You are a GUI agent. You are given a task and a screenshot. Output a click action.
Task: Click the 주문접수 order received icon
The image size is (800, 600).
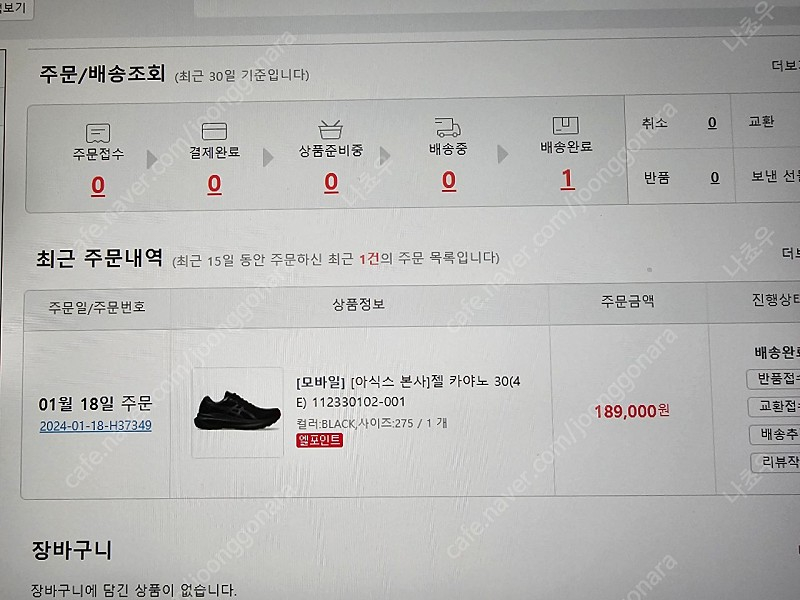[x=98, y=133]
